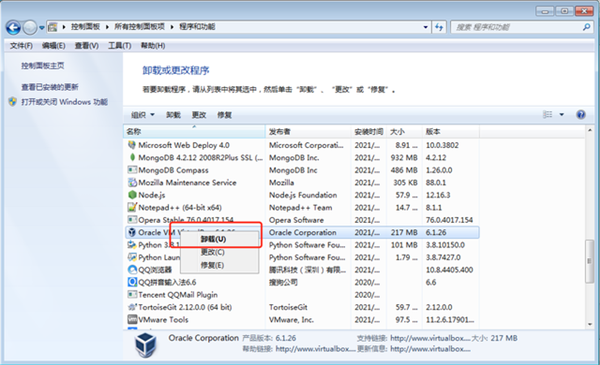Click the Python 3.8 program icon

click(132, 245)
